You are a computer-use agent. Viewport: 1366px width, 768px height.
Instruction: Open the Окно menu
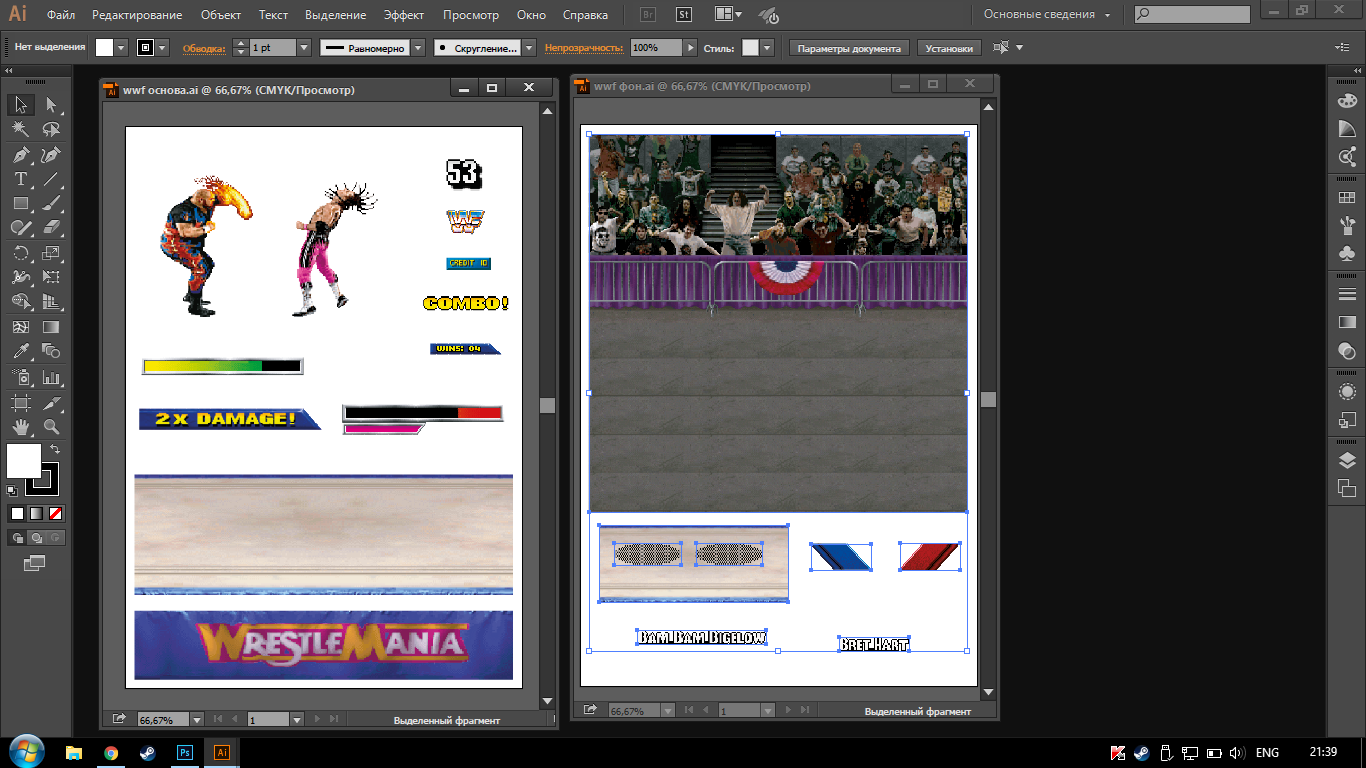(x=532, y=15)
